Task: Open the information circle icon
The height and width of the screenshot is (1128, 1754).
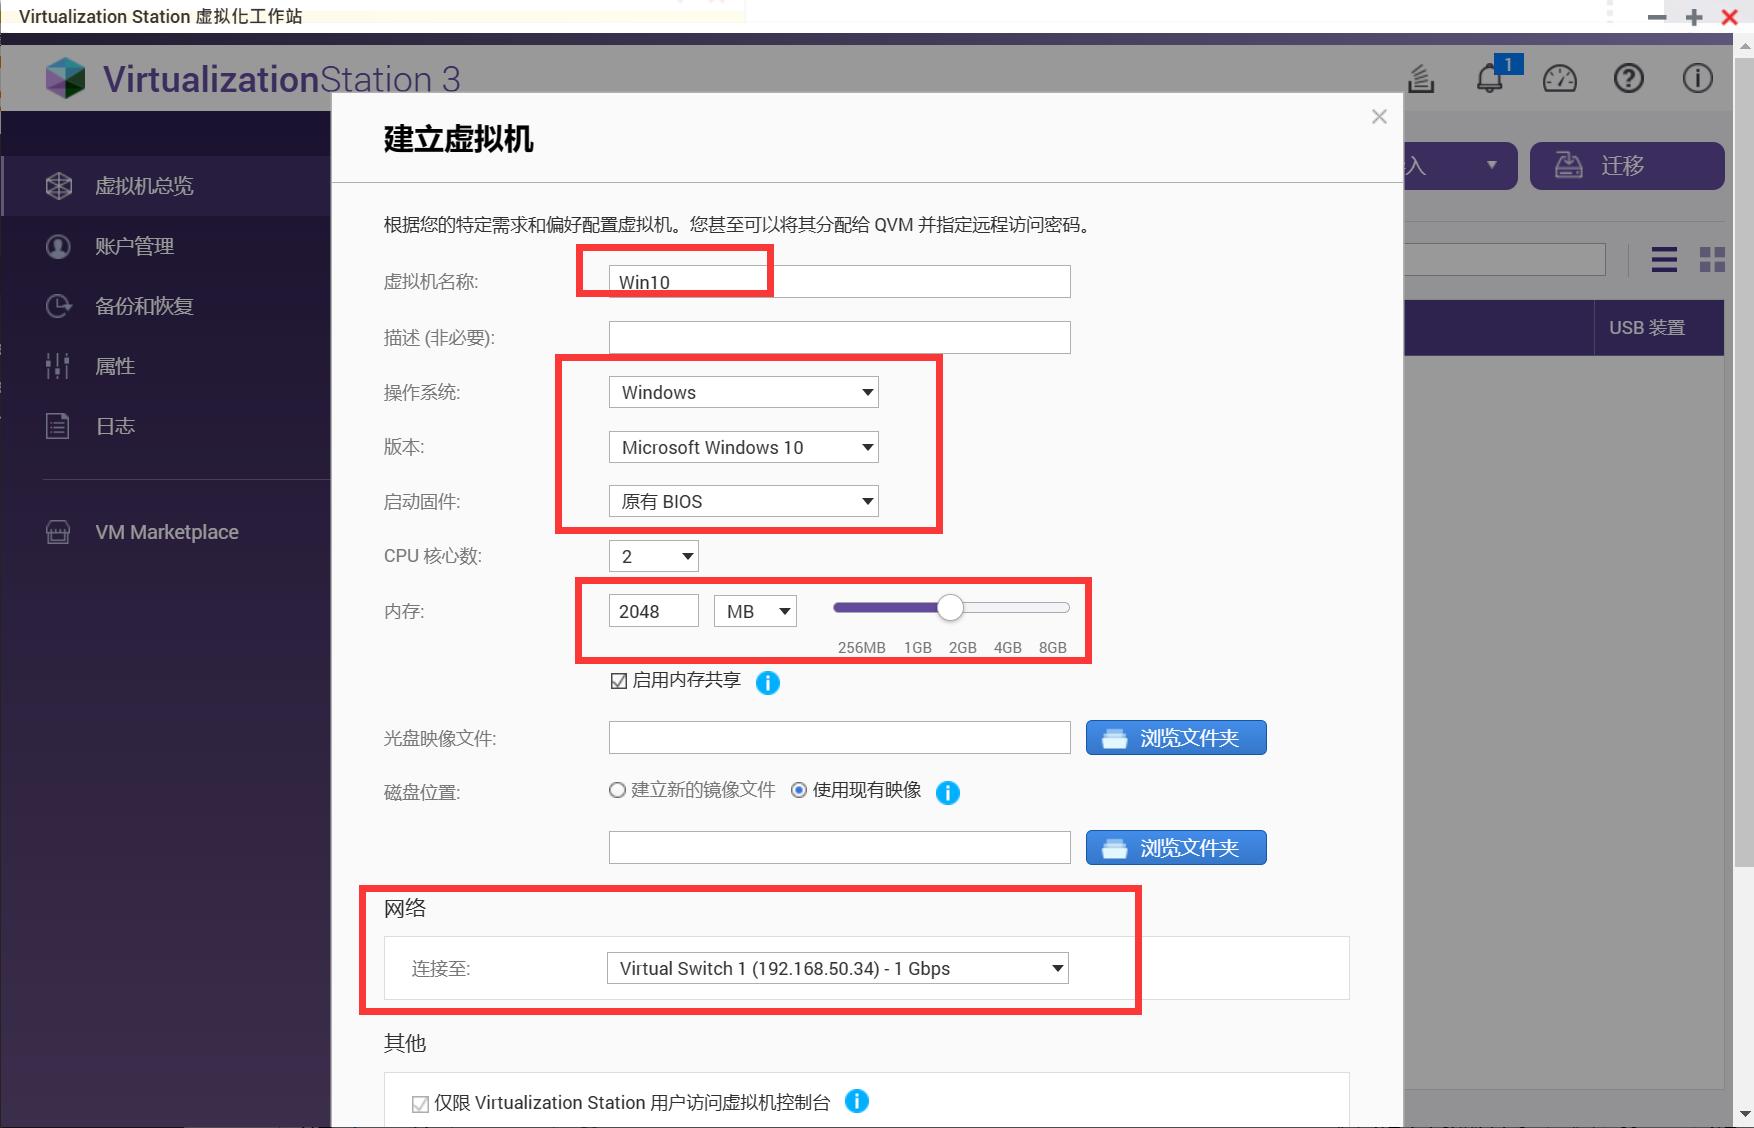Action: pyautogui.click(x=1696, y=78)
